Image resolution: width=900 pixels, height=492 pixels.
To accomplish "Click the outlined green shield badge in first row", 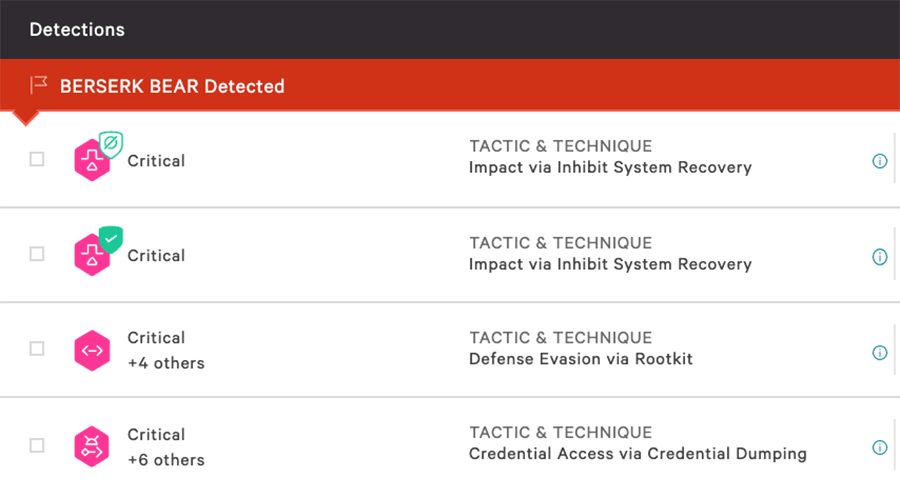I will pyautogui.click(x=111, y=145).
